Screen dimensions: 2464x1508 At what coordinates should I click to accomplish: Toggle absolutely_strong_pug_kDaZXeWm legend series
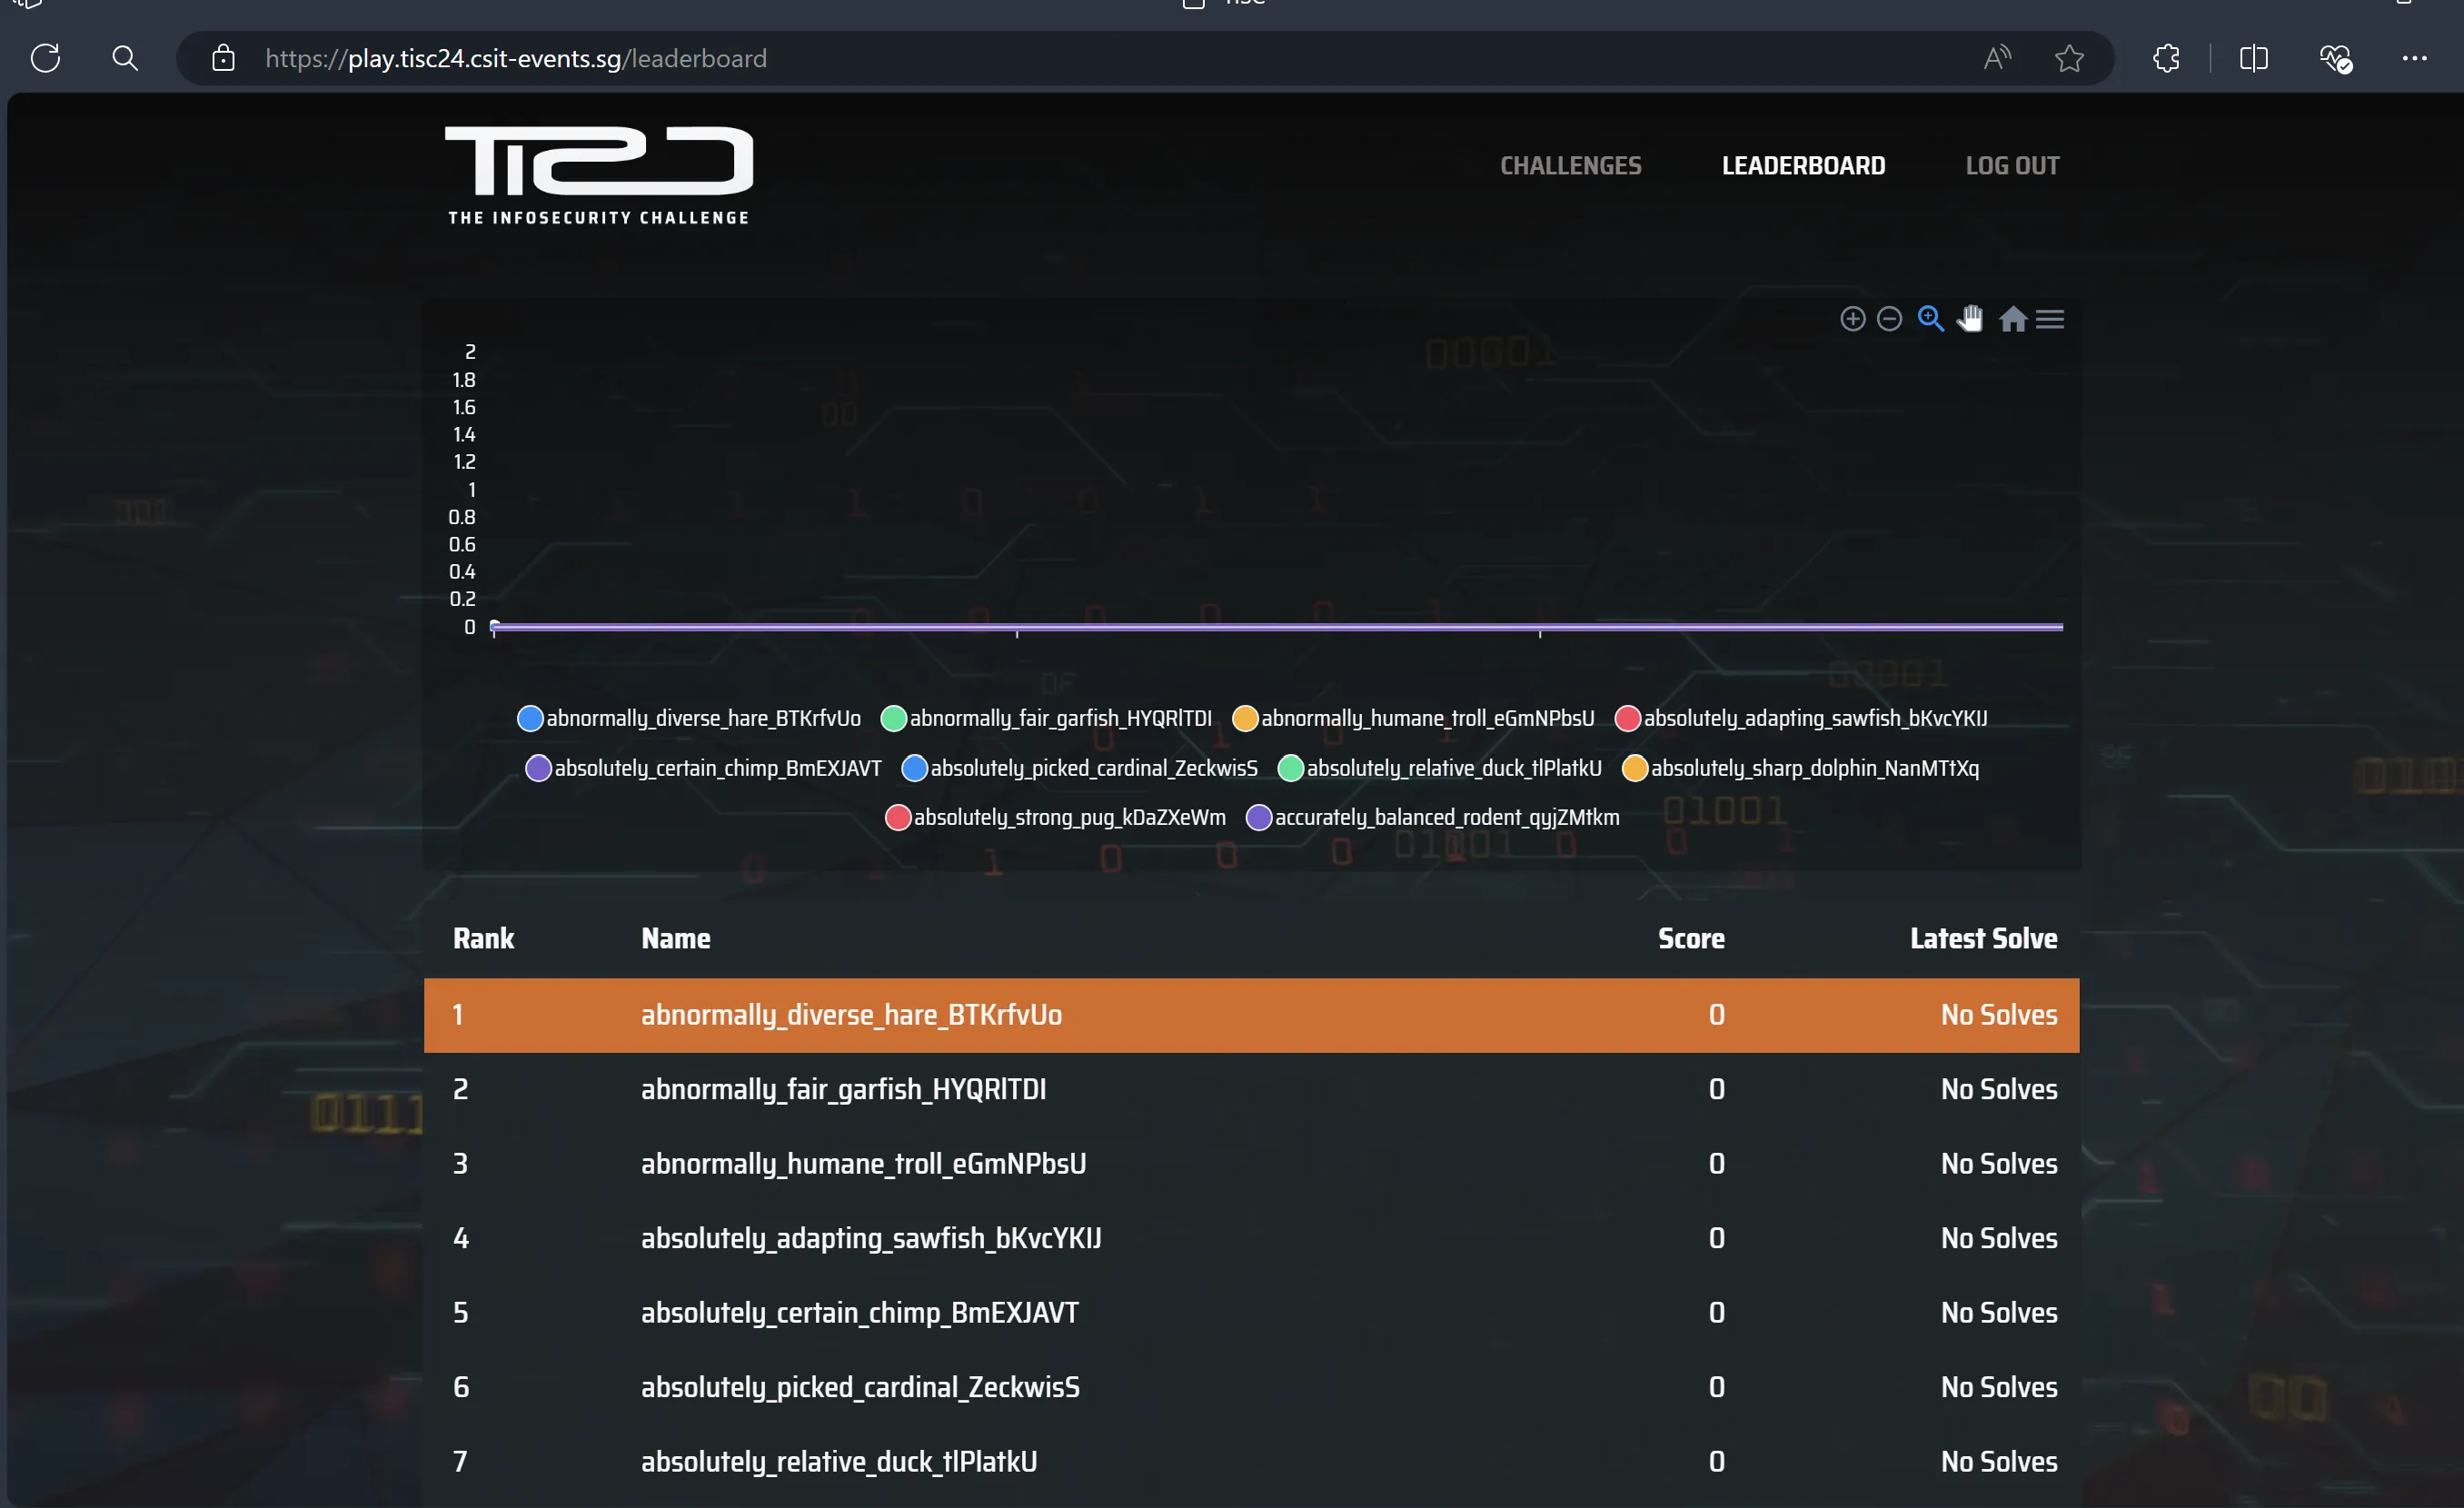(1056, 817)
